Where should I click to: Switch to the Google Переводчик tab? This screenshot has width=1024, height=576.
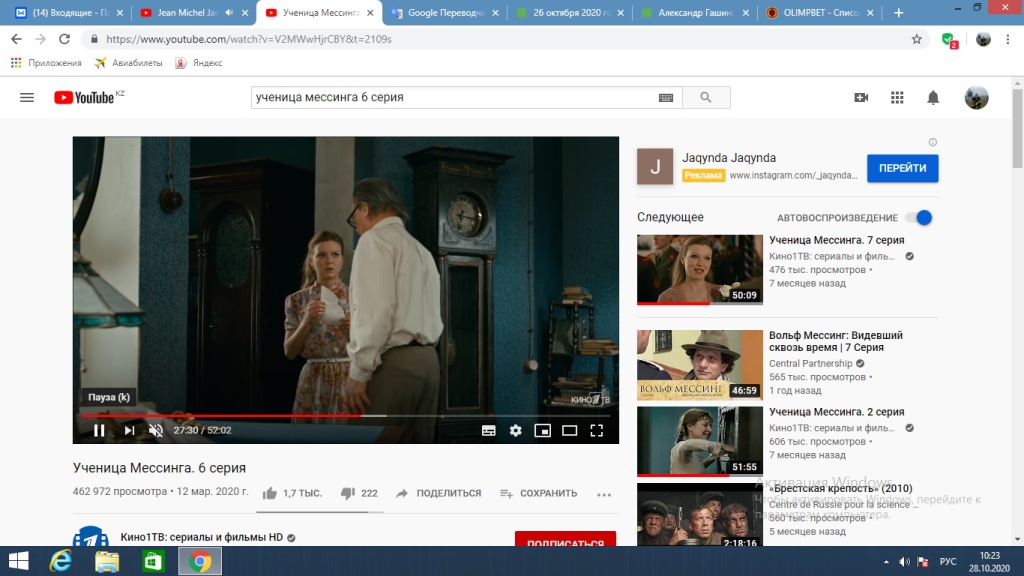pyautogui.click(x=445, y=12)
